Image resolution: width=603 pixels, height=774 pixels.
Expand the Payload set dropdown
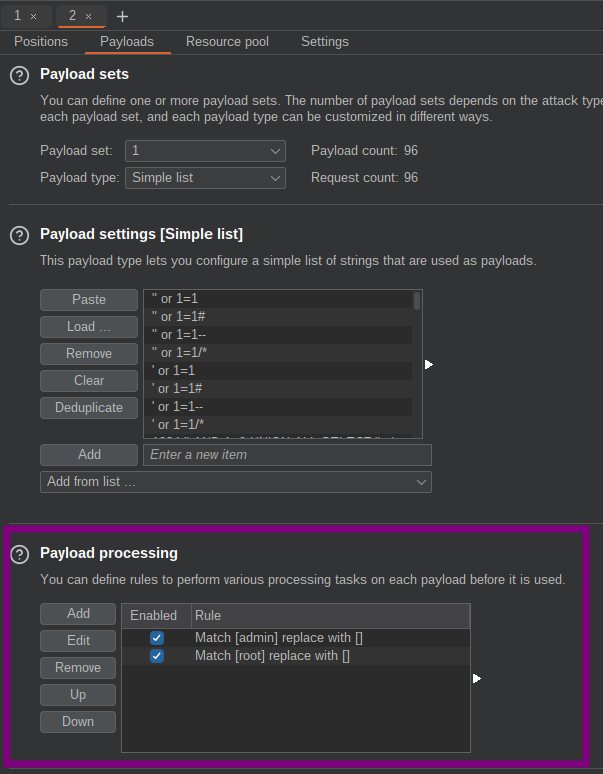tap(205, 151)
